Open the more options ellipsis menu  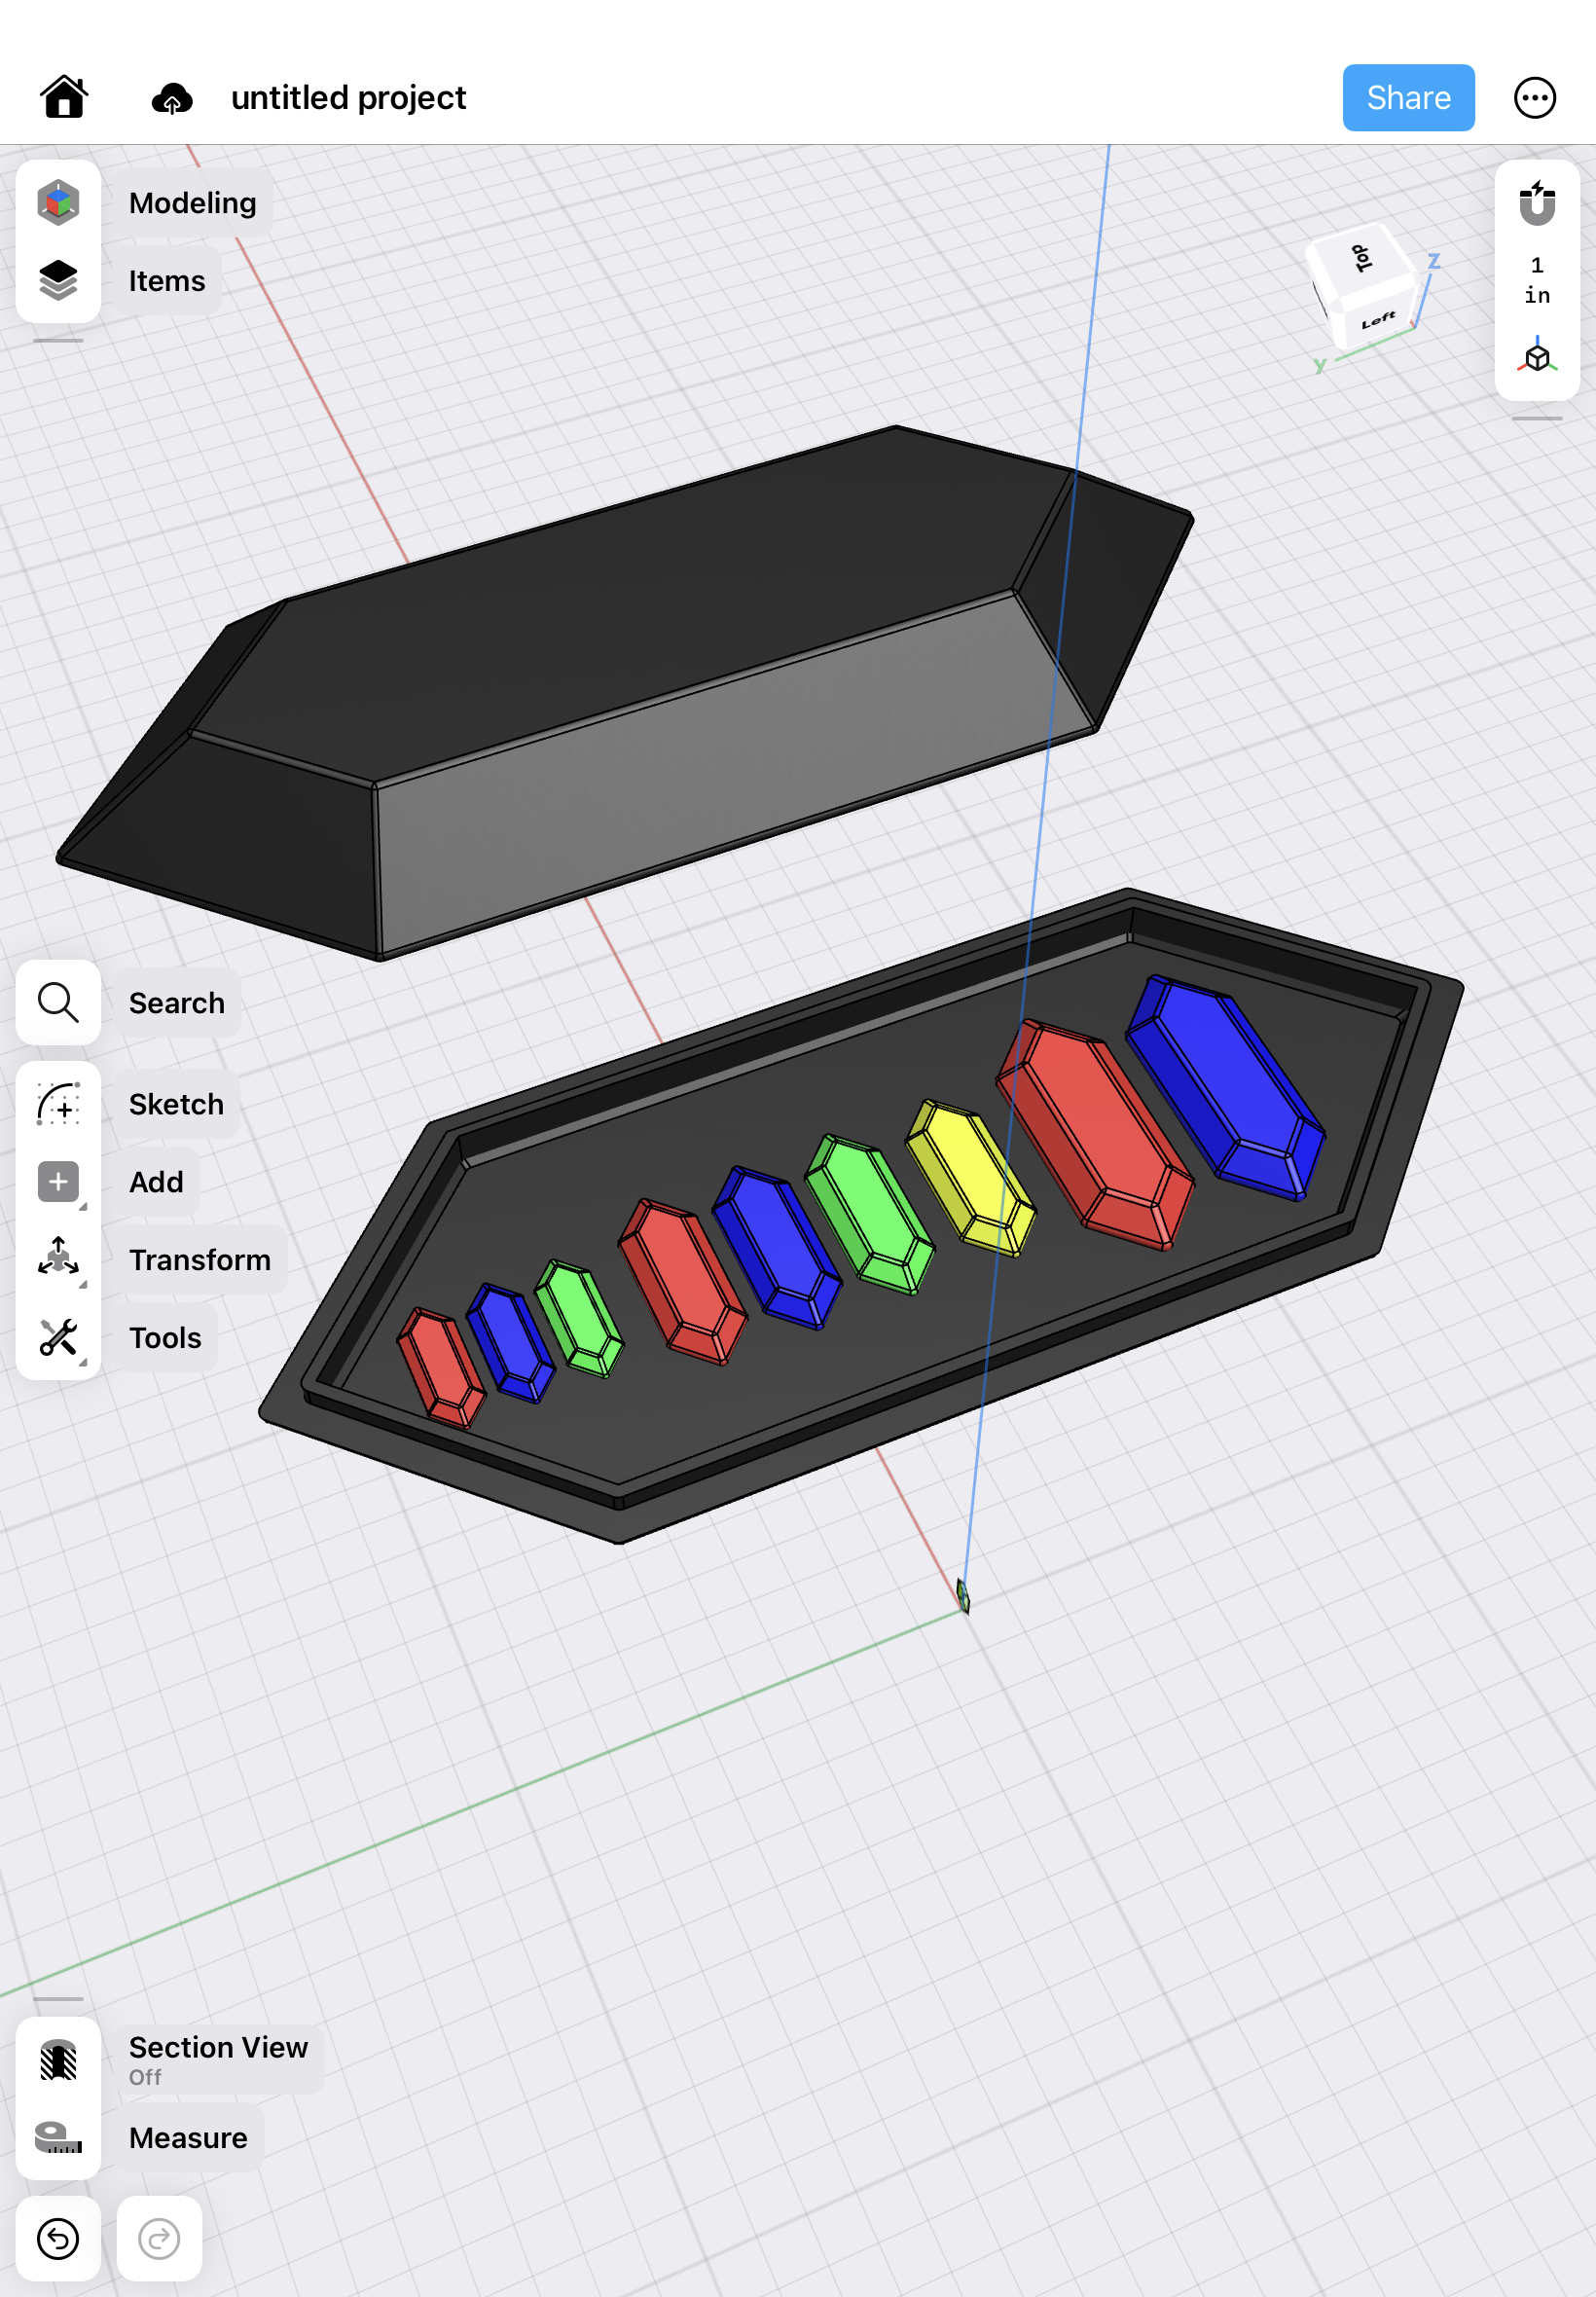1534,98
